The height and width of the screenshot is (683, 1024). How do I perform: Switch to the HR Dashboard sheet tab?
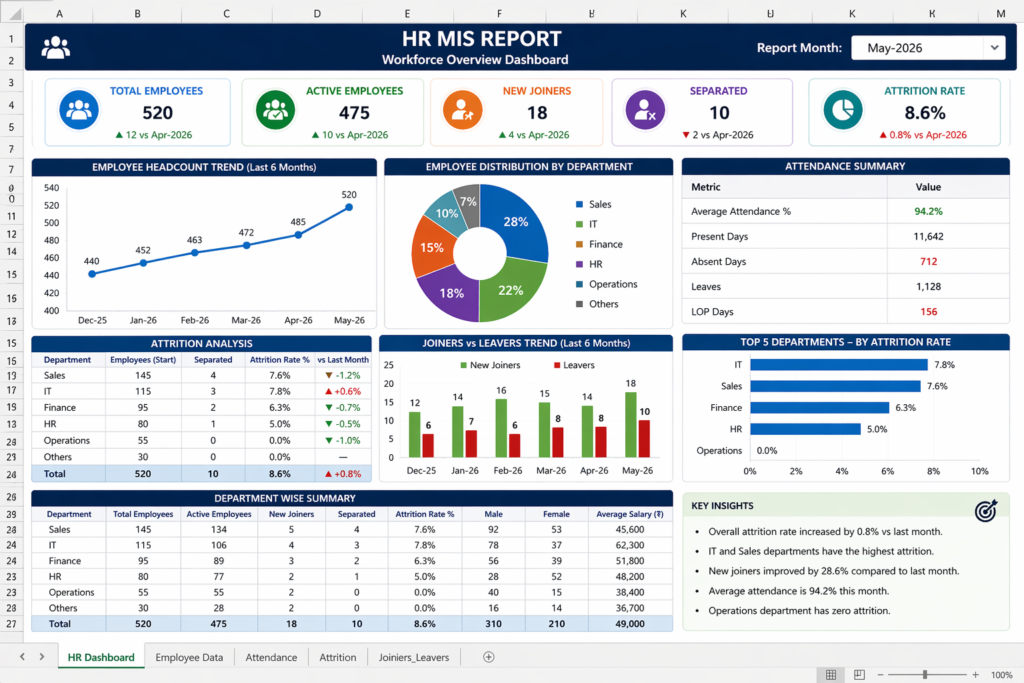coord(101,657)
